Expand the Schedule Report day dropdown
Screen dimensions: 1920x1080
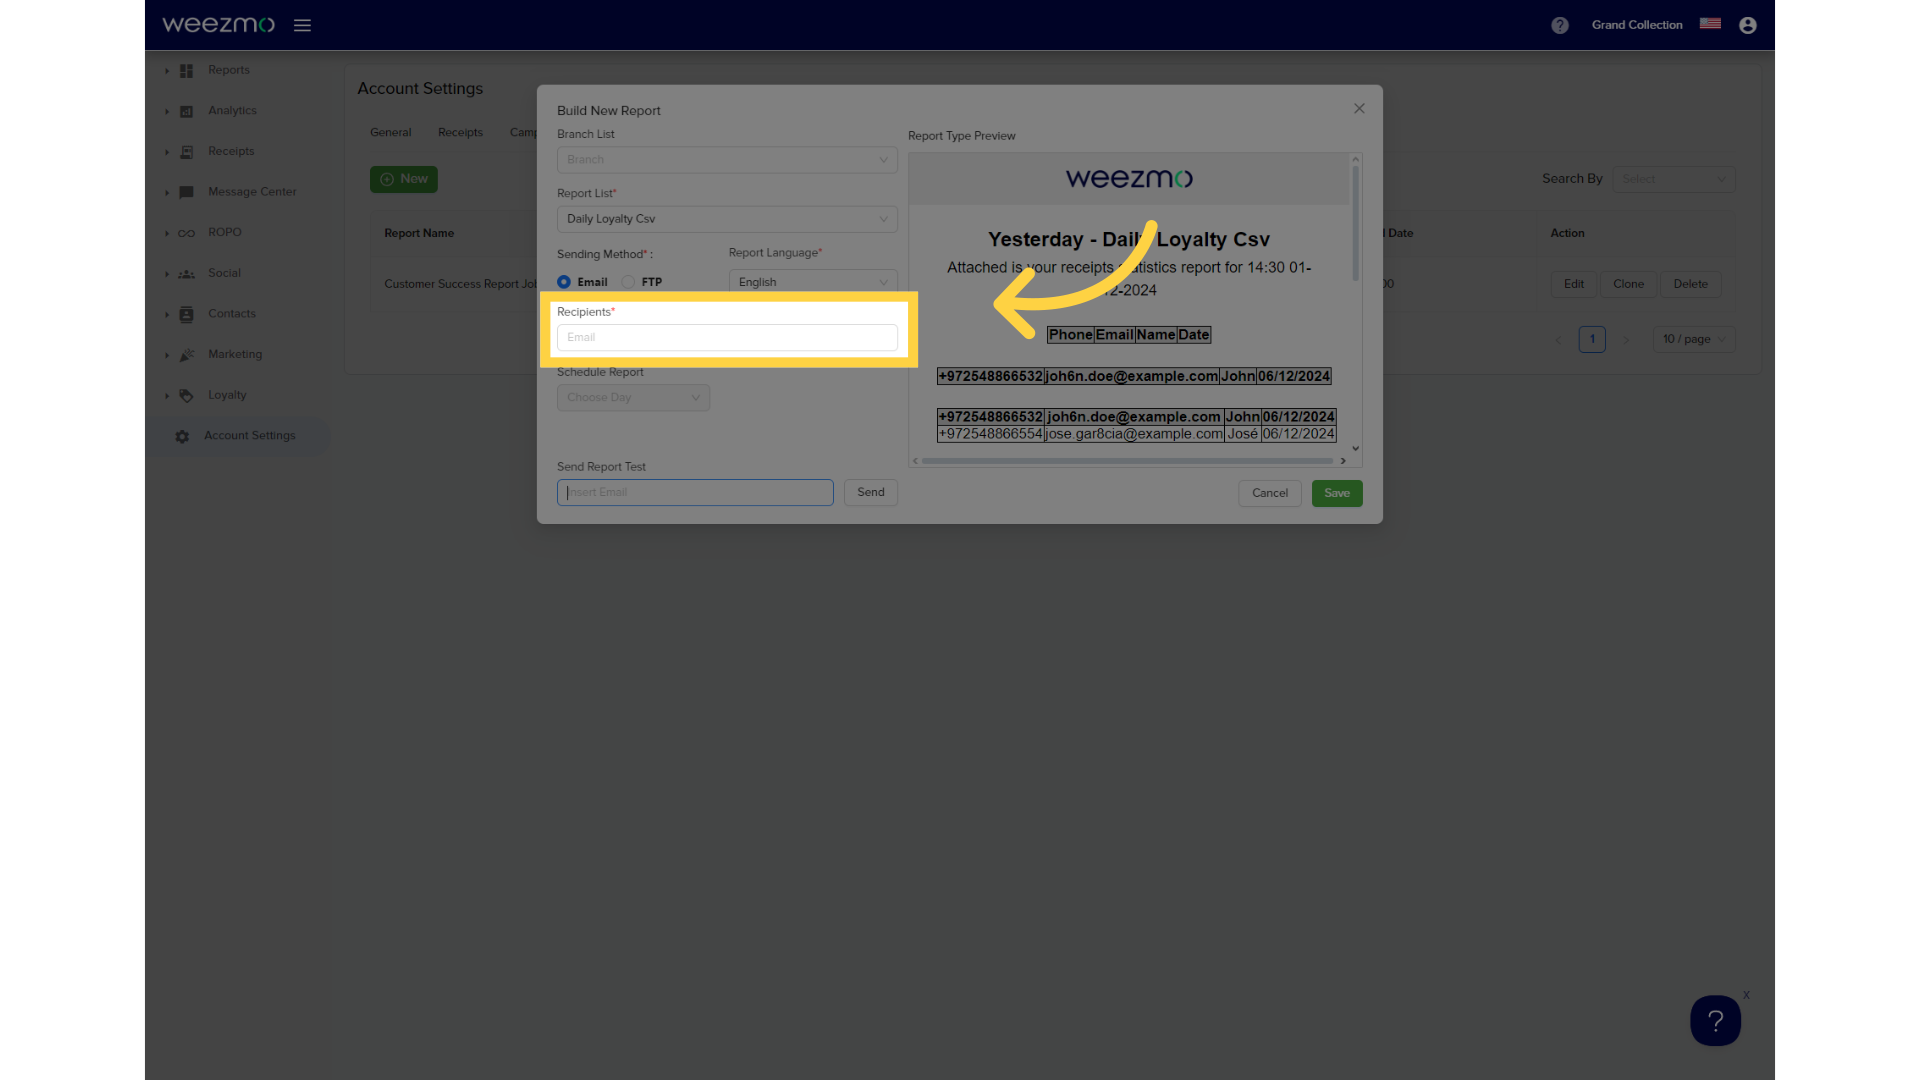point(633,397)
